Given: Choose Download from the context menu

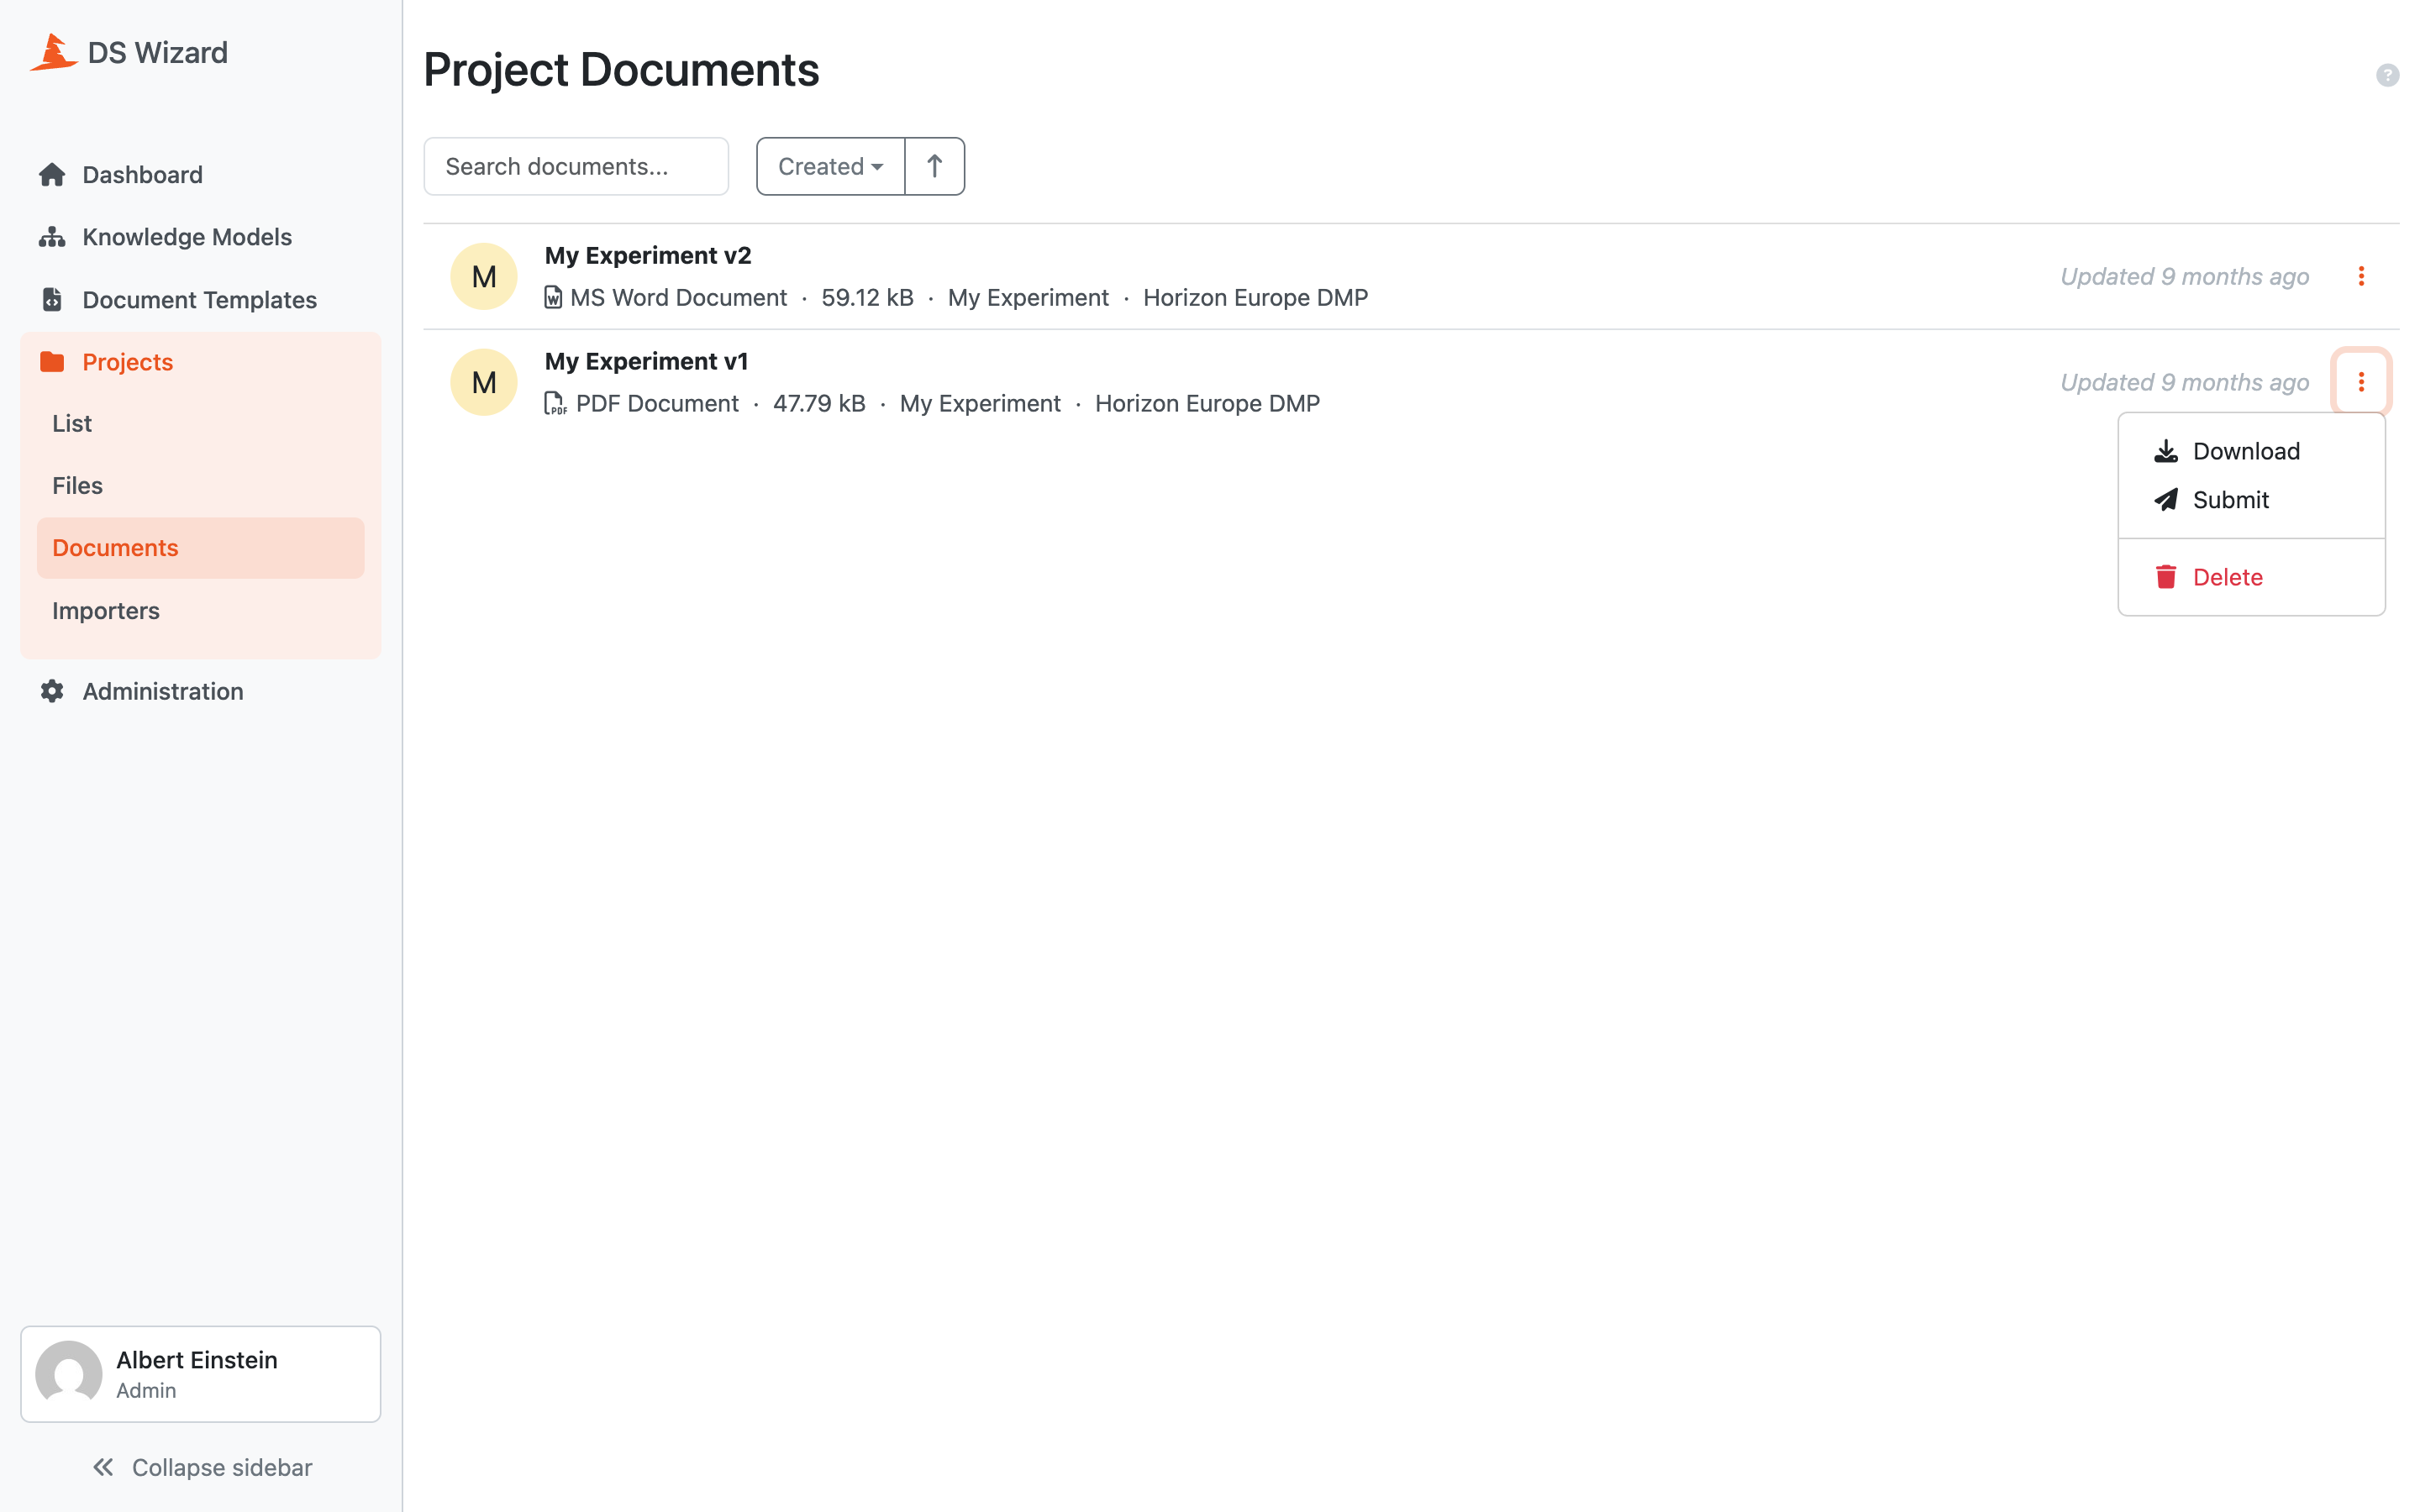Looking at the screenshot, I should [2251, 451].
